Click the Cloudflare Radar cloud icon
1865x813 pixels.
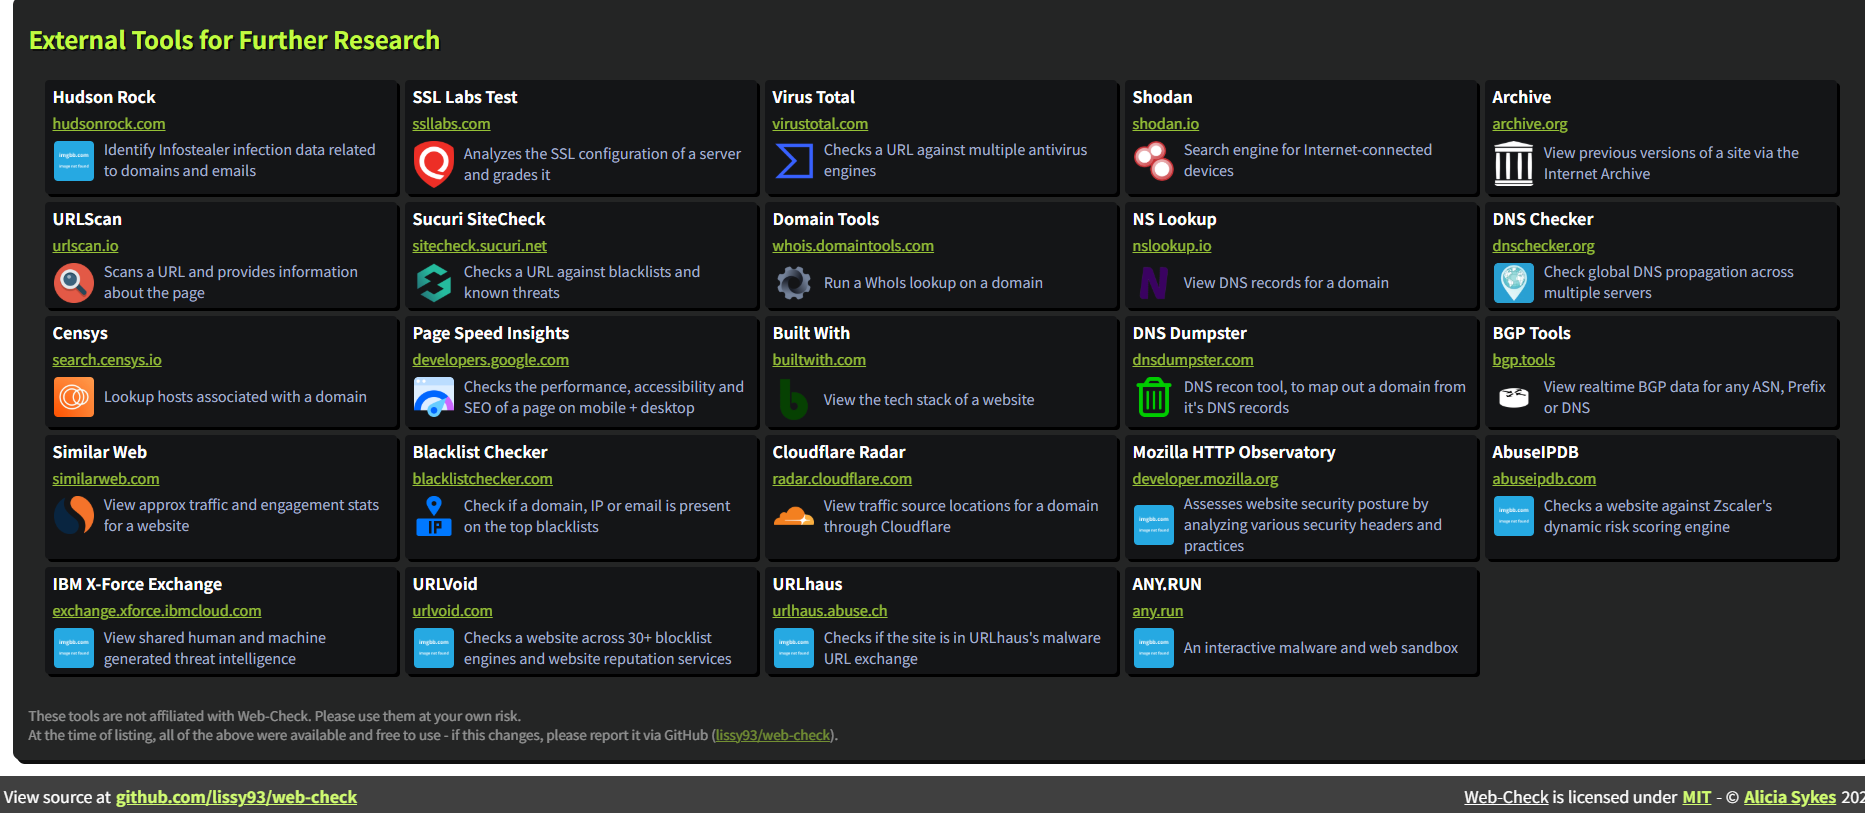pyautogui.click(x=794, y=516)
